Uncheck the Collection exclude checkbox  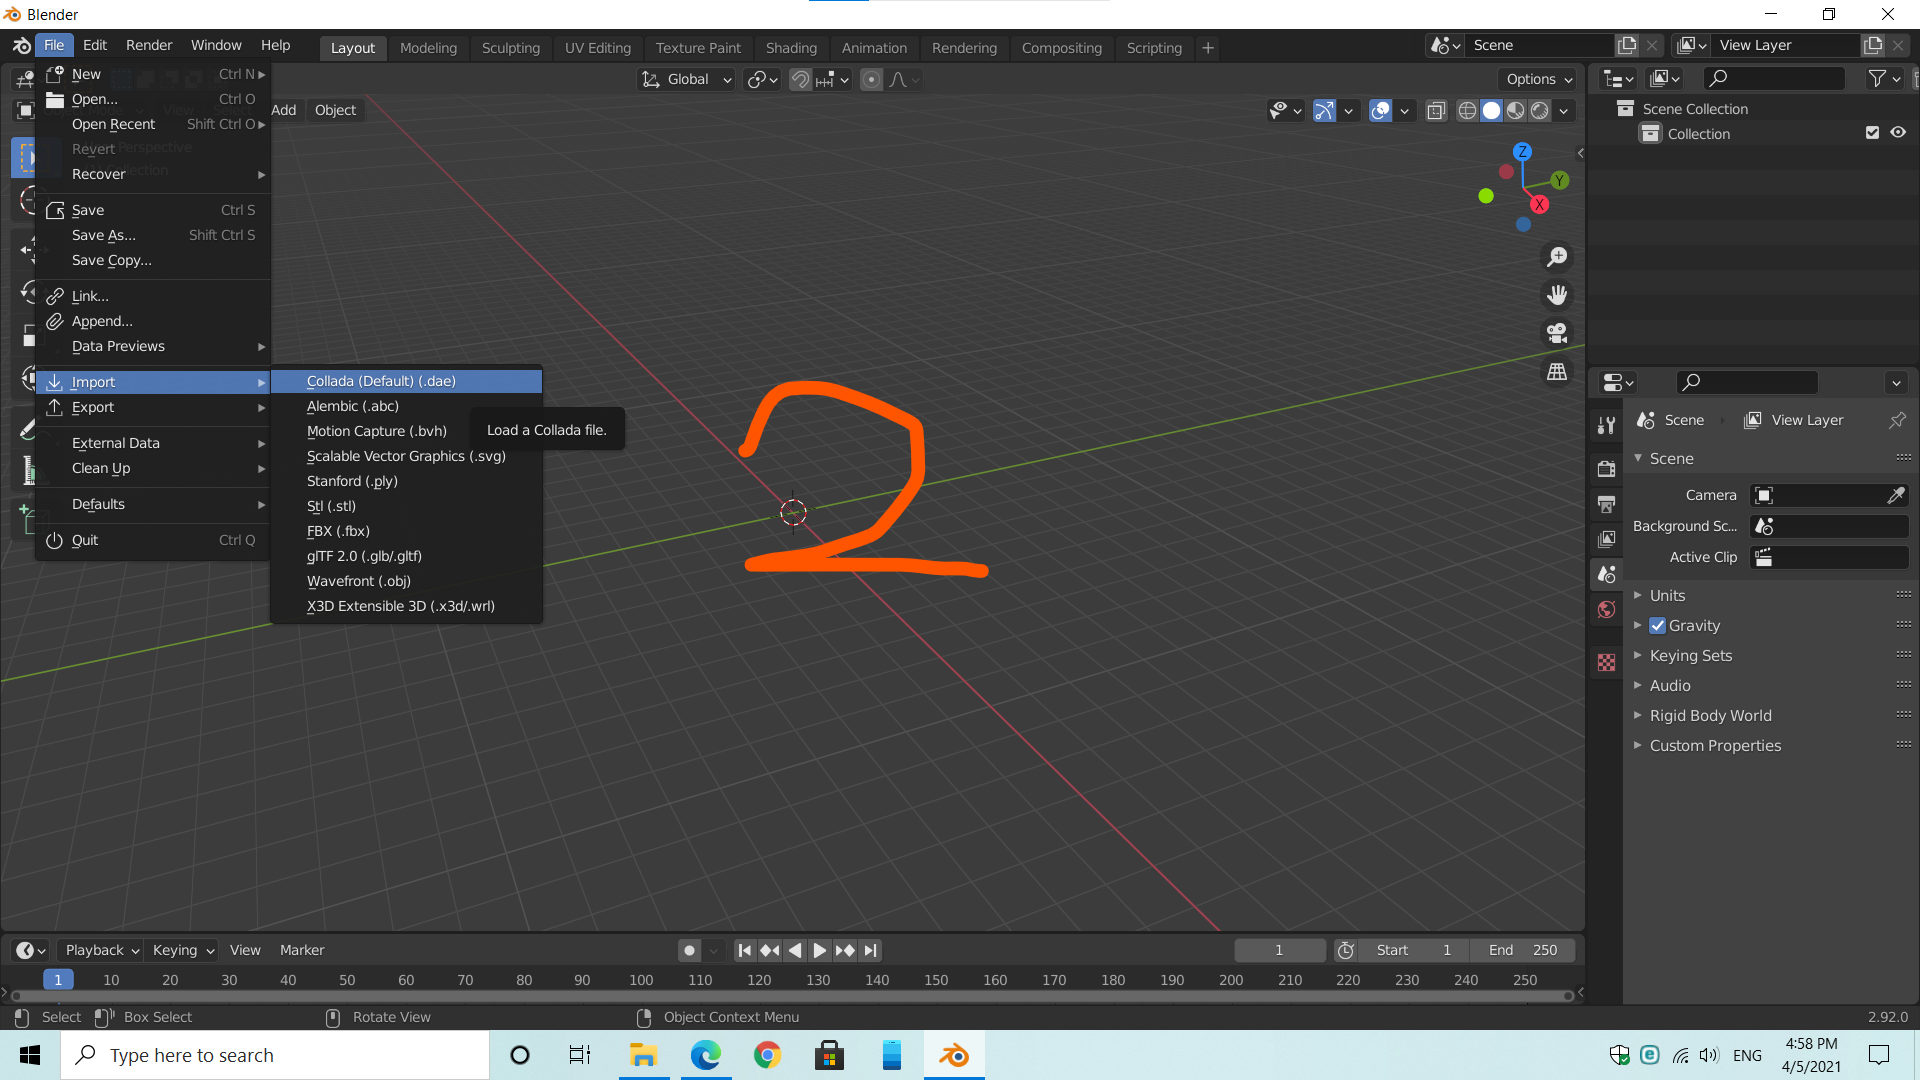click(x=1872, y=133)
